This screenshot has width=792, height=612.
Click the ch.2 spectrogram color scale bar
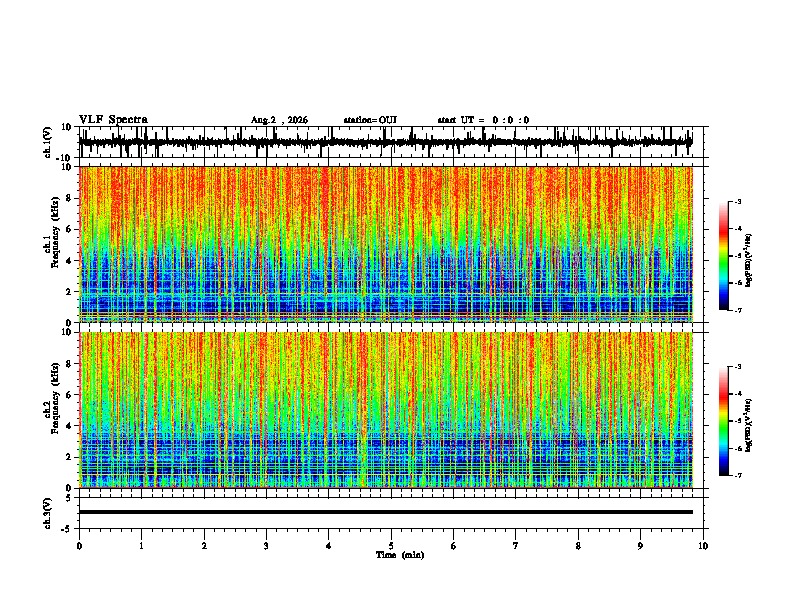click(x=724, y=421)
